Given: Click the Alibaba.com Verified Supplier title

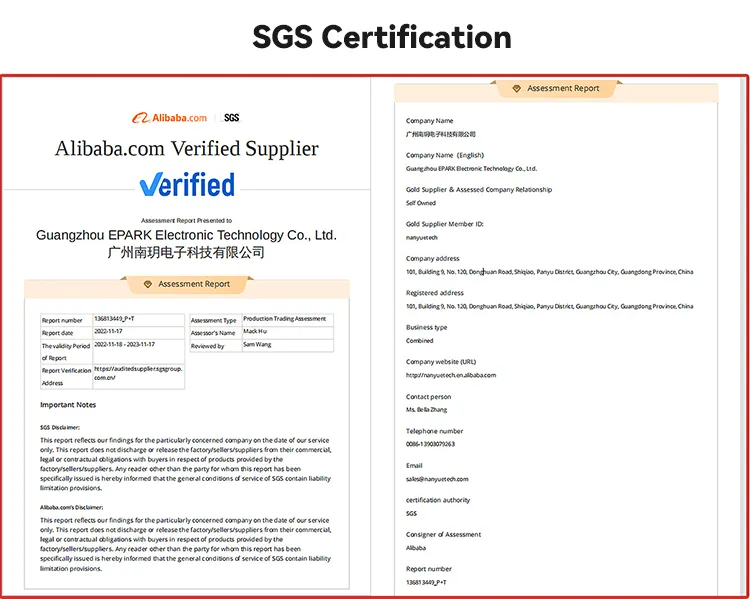Looking at the screenshot, I should click(186, 149).
